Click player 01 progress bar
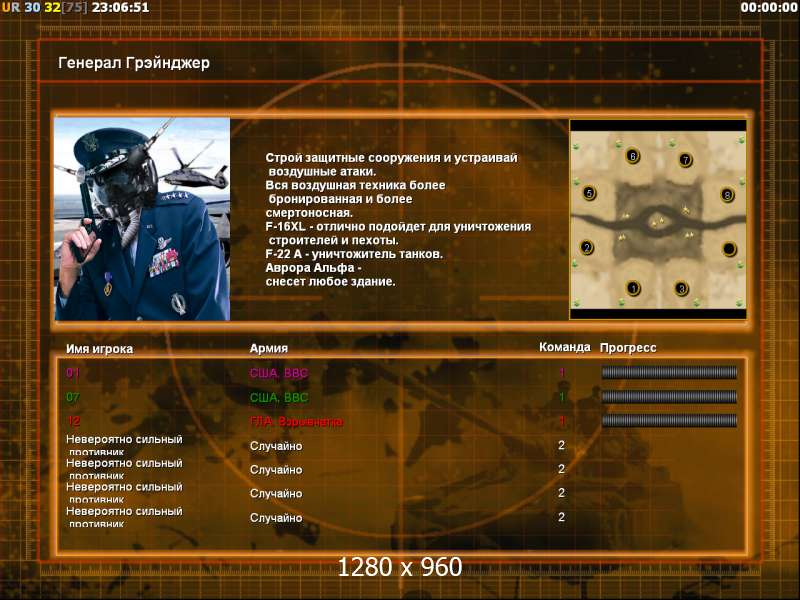Screen dimensions: 800x600 click(x=669, y=372)
